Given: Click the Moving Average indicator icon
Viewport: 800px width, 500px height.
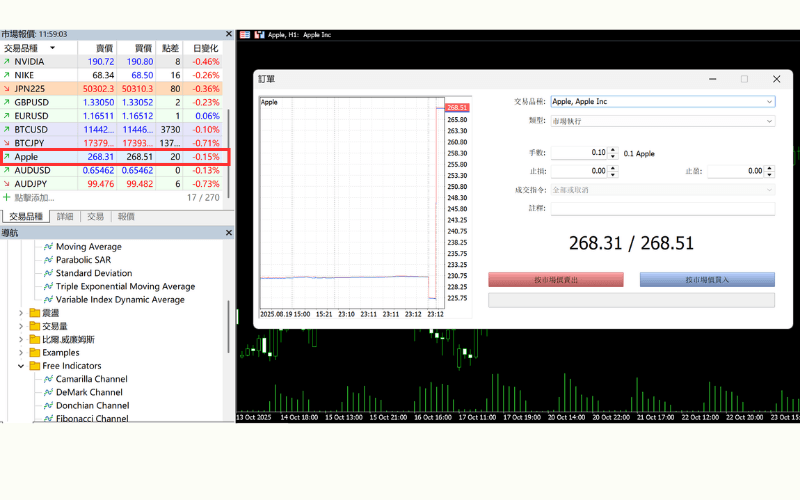Looking at the screenshot, I should click(x=47, y=247).
